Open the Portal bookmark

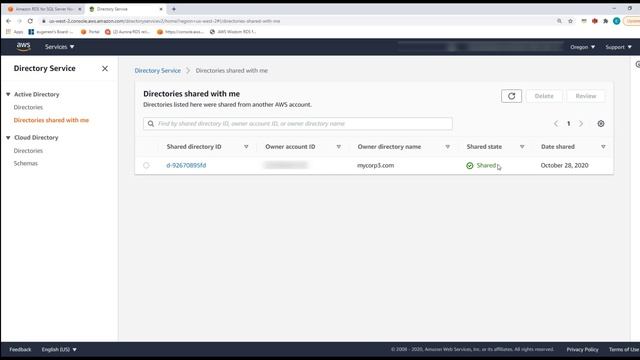point(90,32)
